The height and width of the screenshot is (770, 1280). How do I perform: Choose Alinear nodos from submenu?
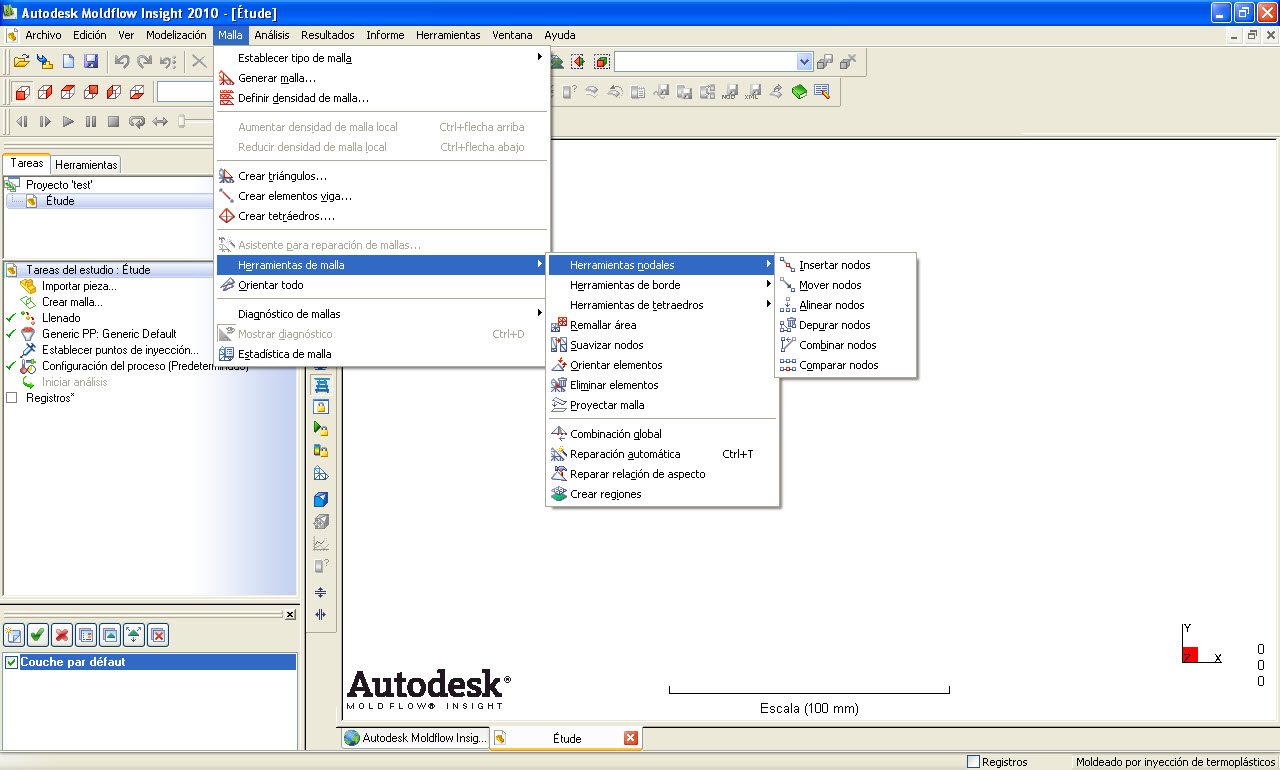click(846, 305)
